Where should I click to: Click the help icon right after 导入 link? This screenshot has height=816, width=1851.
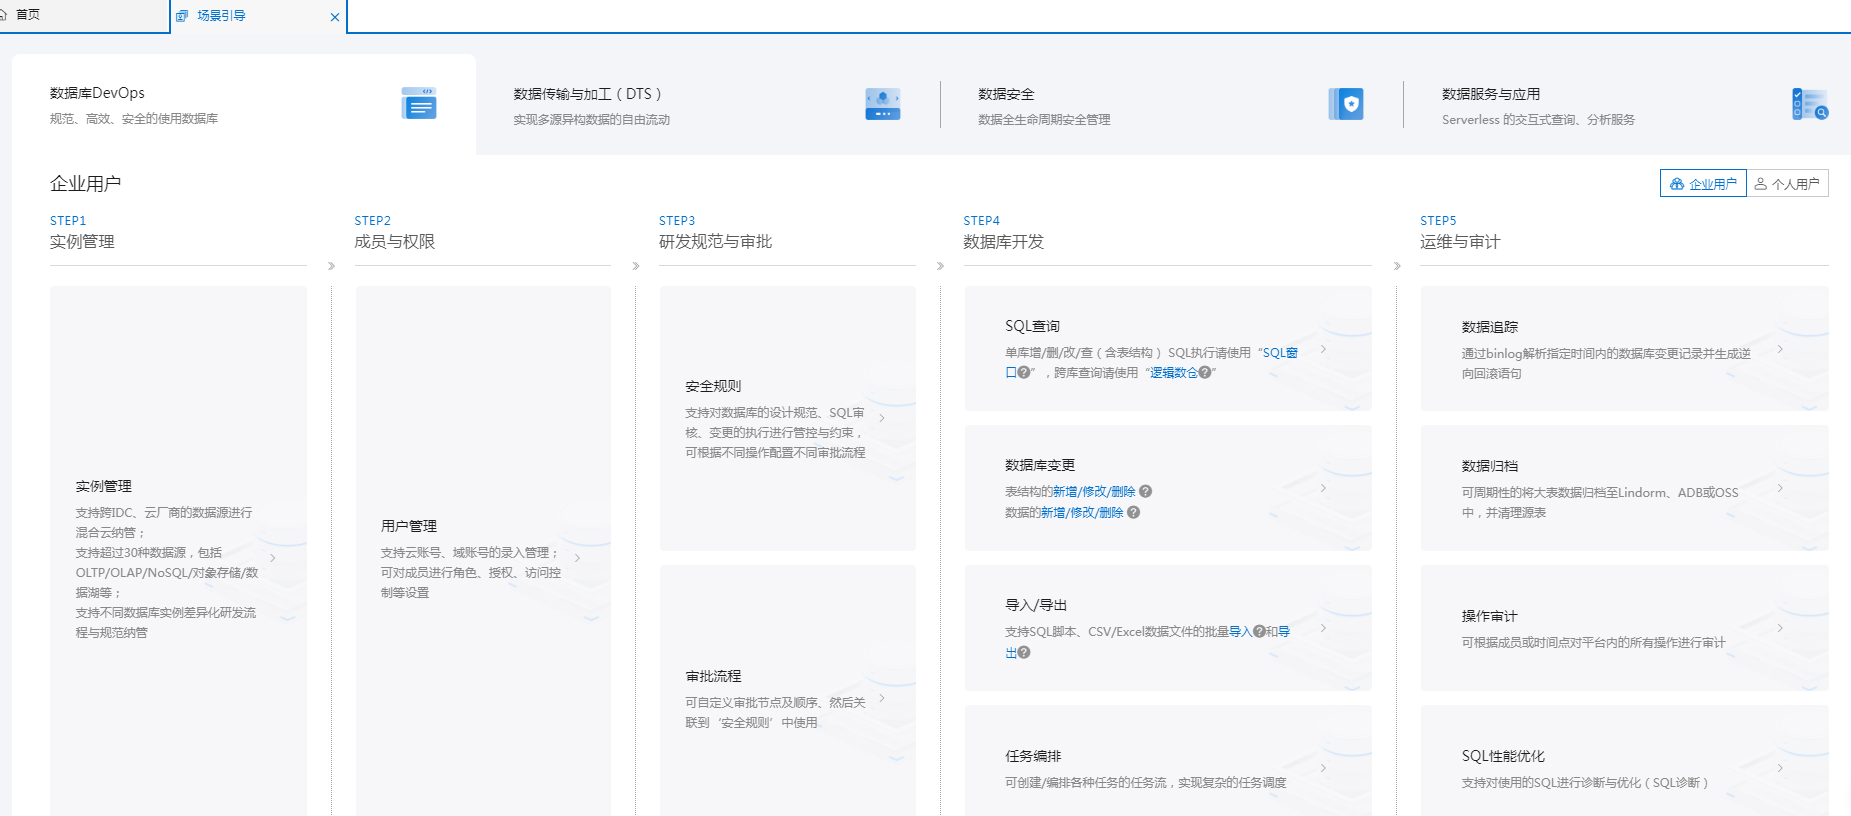[1259, 631]
